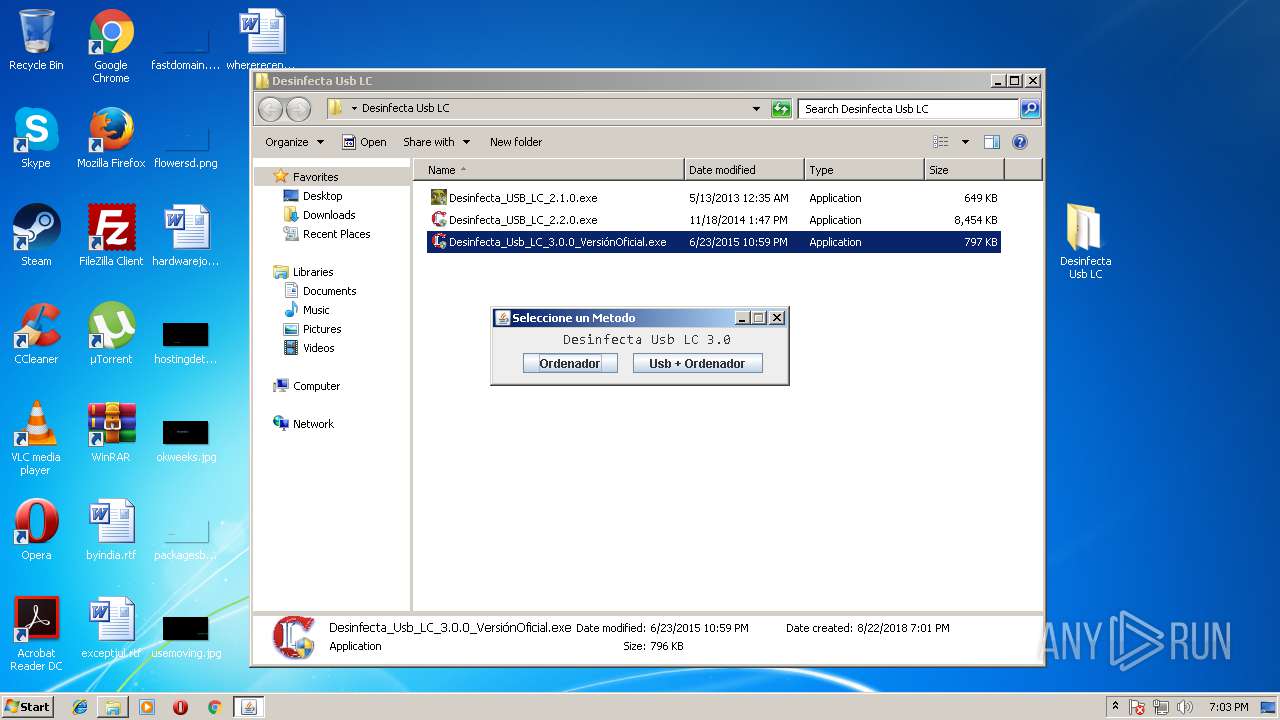Select Desinfecta_USB_LC_2.1.0.exe file
The image size is (1280, 720).
pos(714,198)
